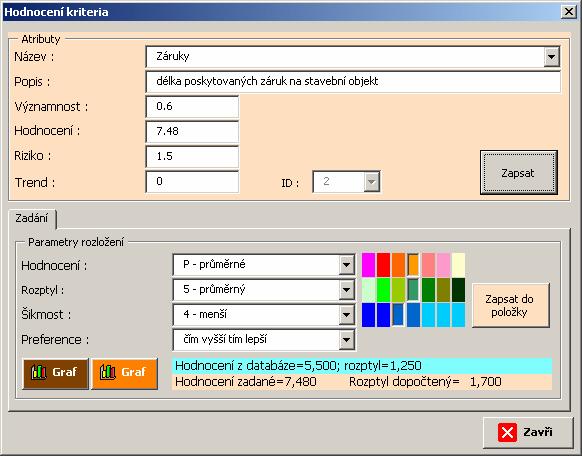Open the ID dropdown list

coord(372,182)
